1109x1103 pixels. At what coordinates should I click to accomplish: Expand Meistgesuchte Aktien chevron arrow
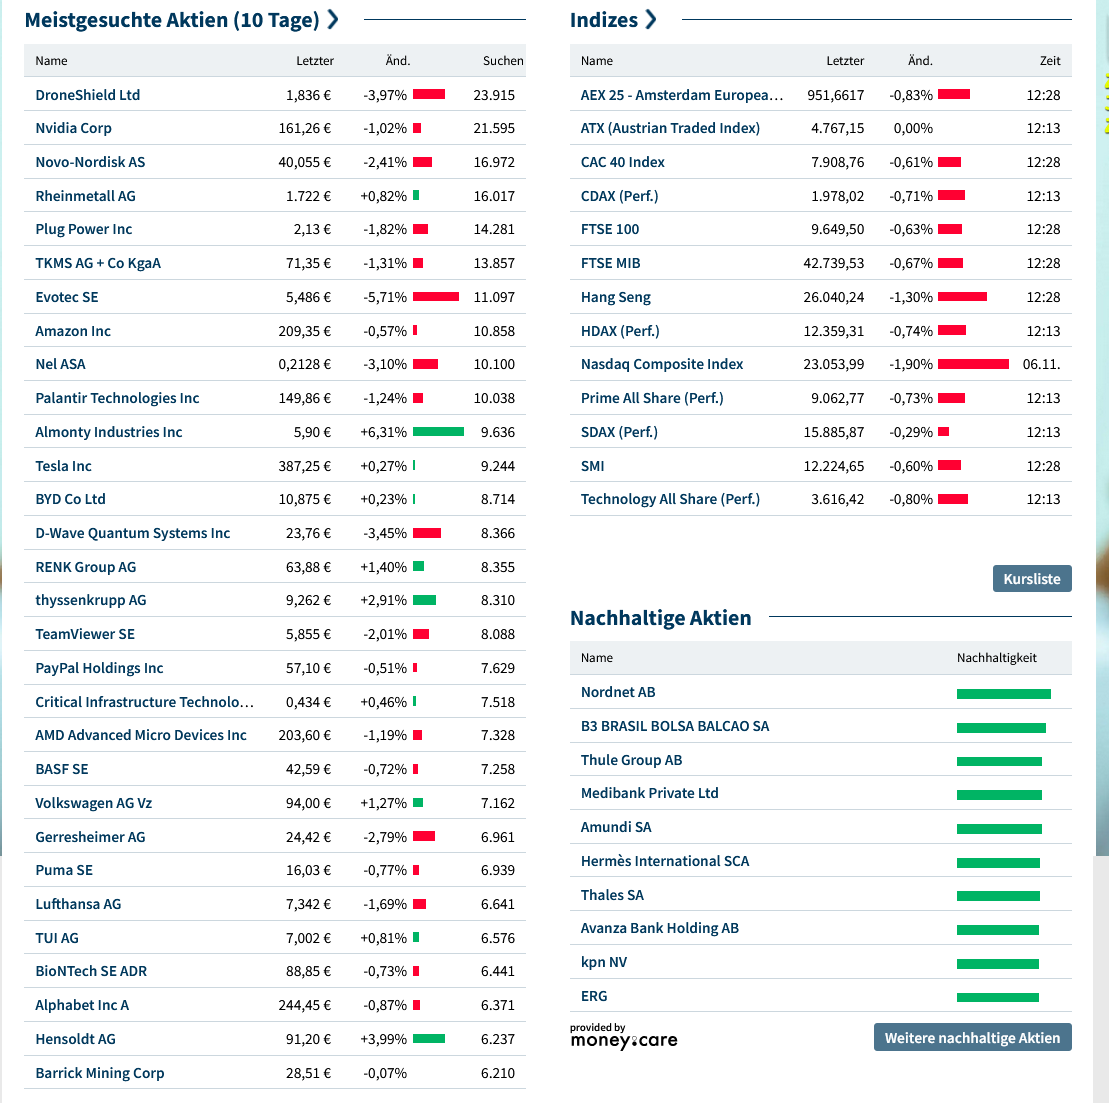click(x=333, y=20)
